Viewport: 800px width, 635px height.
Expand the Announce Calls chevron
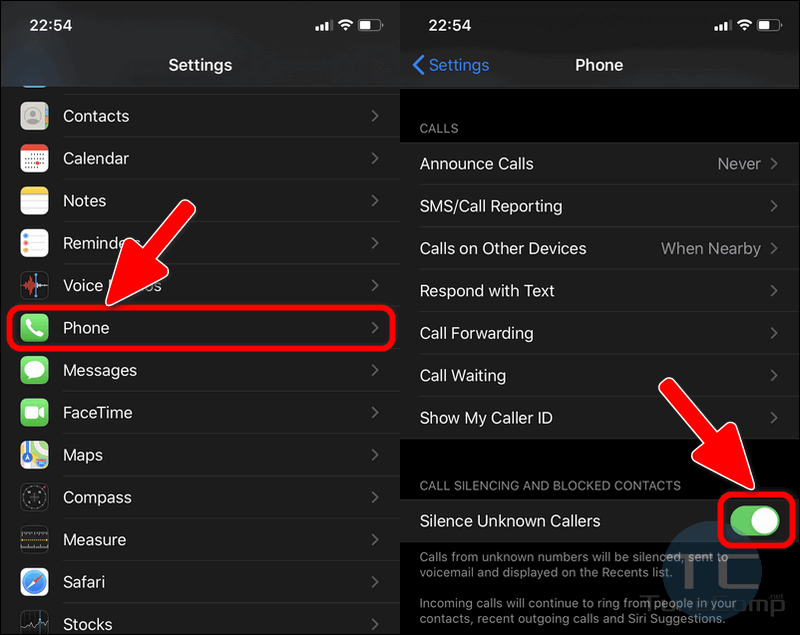[x=774, y=163]
